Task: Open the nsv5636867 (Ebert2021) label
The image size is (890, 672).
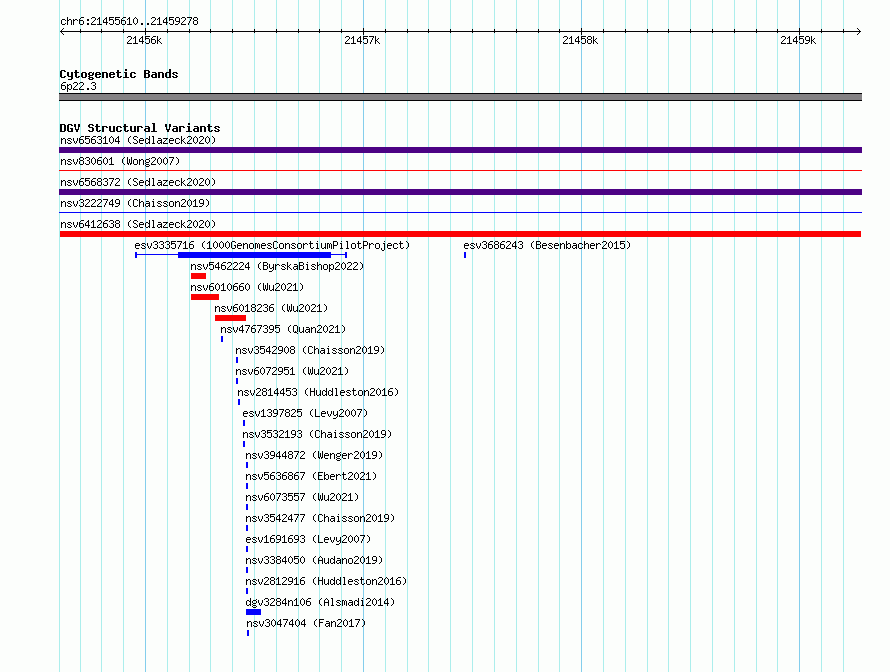Action: point(311,476)
